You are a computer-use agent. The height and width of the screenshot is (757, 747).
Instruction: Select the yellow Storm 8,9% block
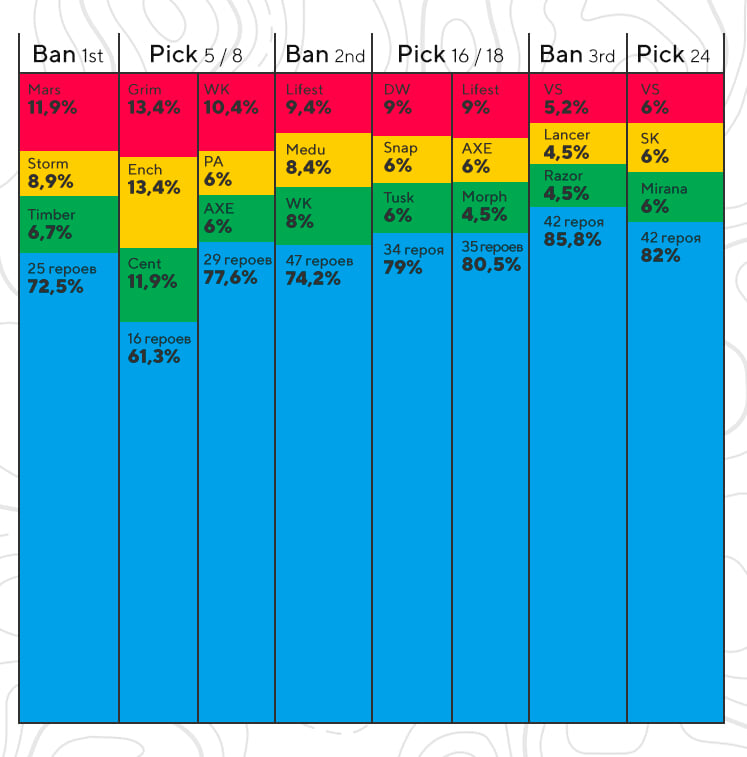69,173
